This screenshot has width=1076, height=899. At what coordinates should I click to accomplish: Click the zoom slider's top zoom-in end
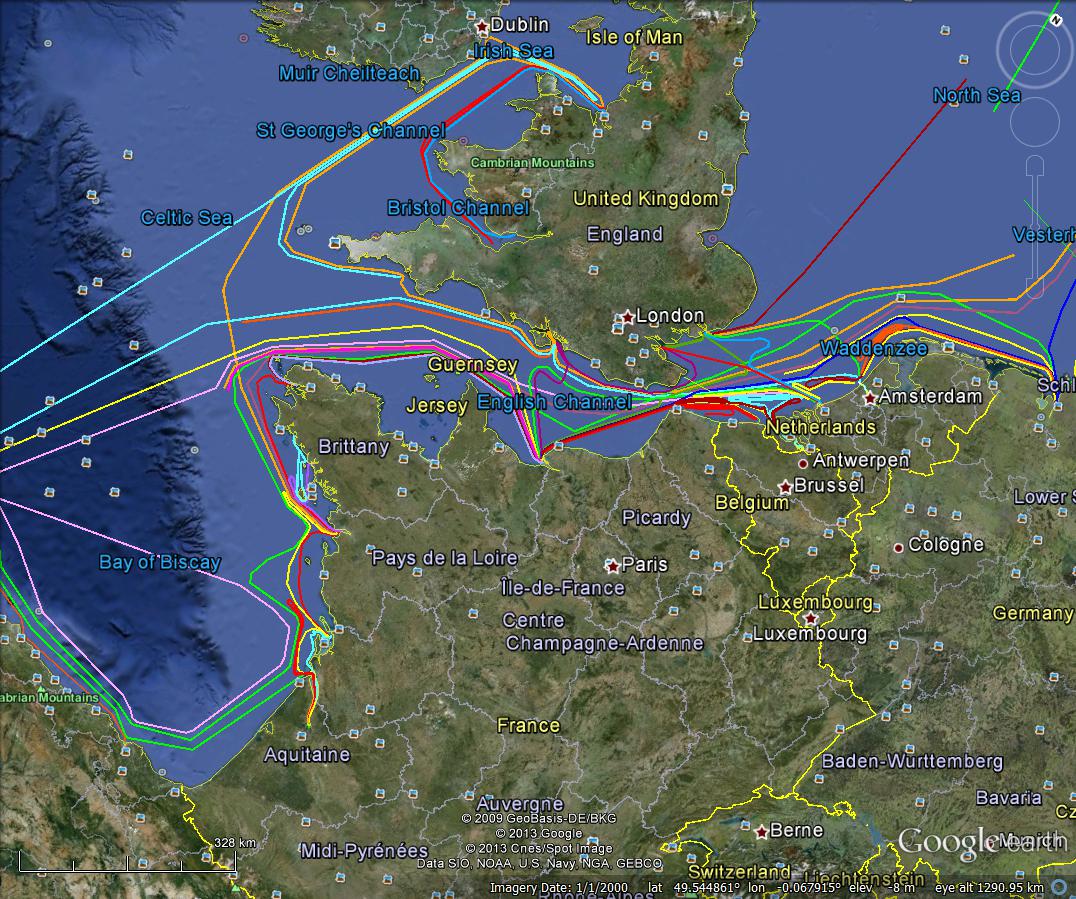pos(1035,164)
